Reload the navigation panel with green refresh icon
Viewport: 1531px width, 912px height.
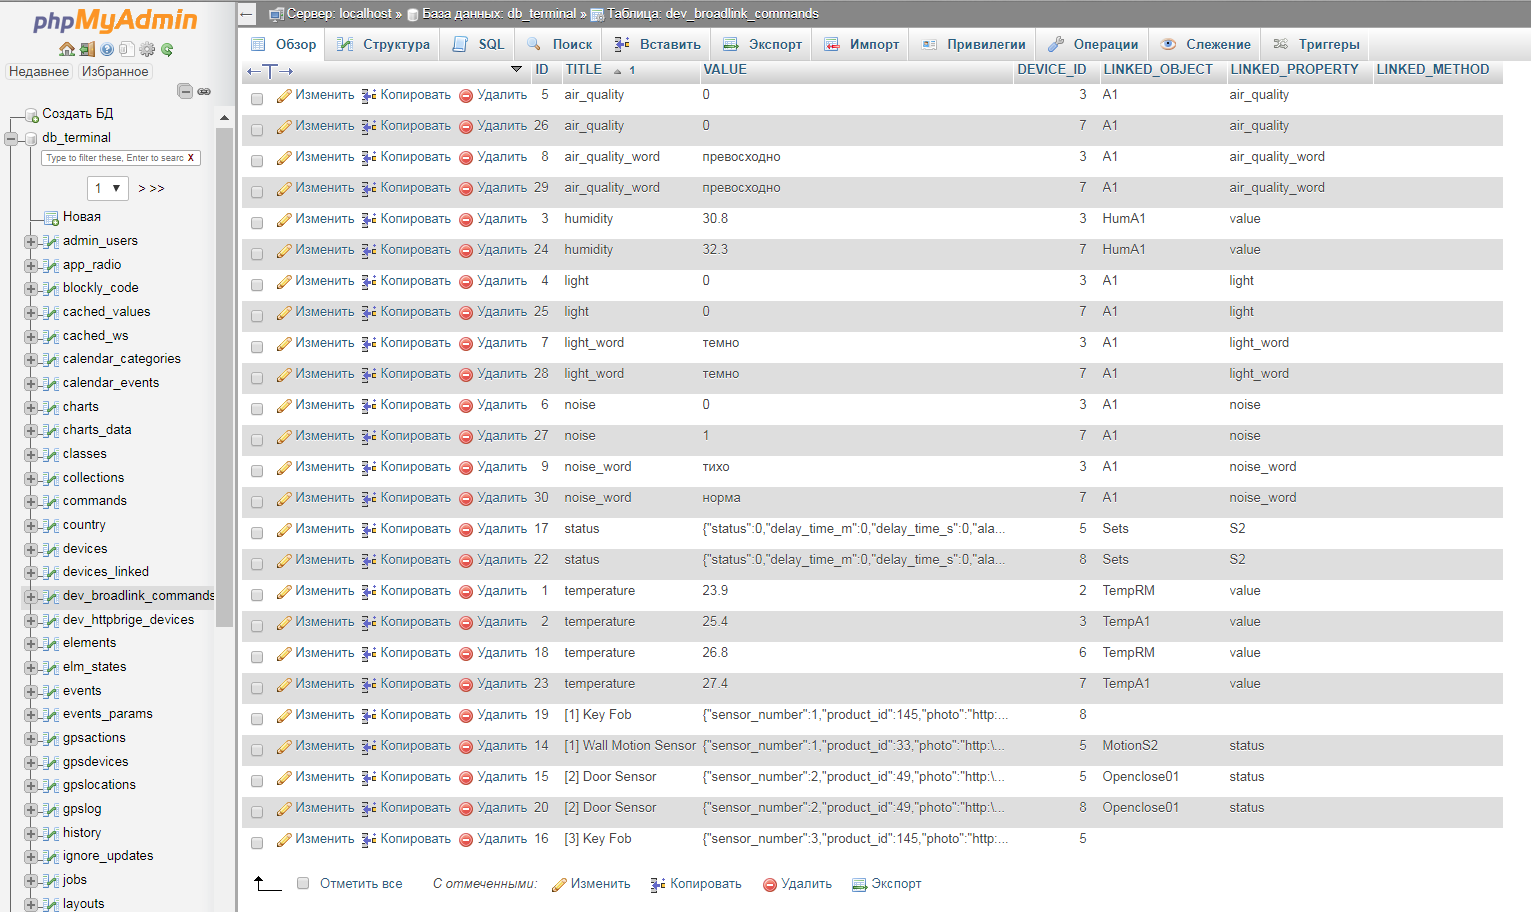click(x=167, y=49)
